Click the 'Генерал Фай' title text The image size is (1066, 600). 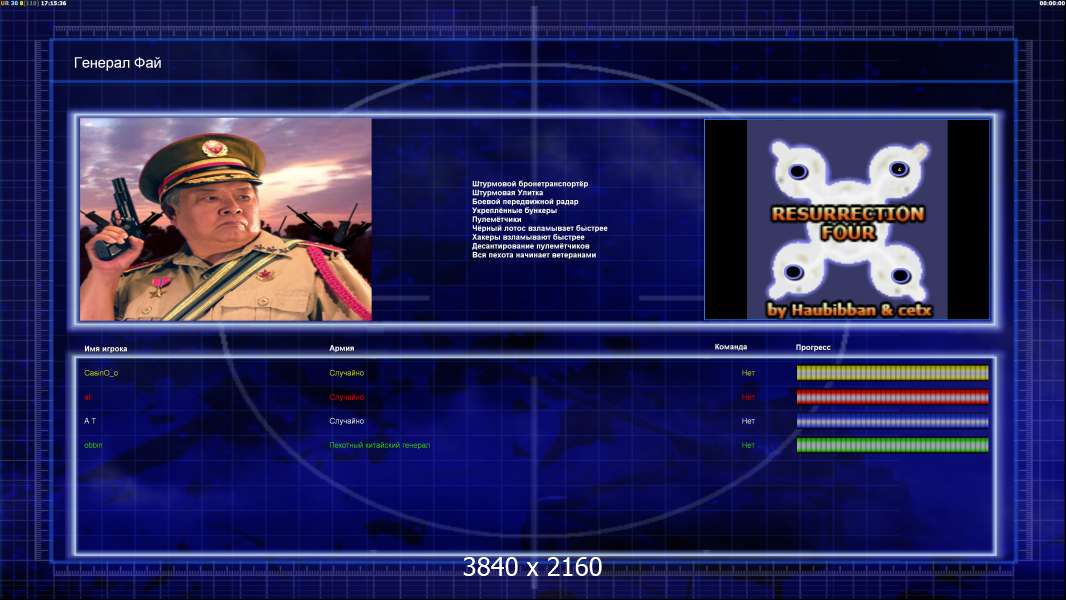click(118, 63)
